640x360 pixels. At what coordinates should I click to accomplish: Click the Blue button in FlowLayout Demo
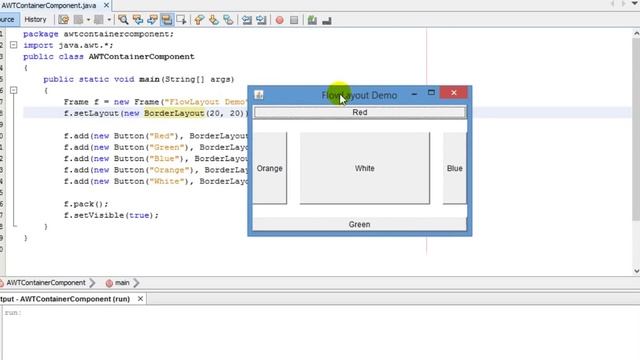pyautogui.click(x=454, y=168)
